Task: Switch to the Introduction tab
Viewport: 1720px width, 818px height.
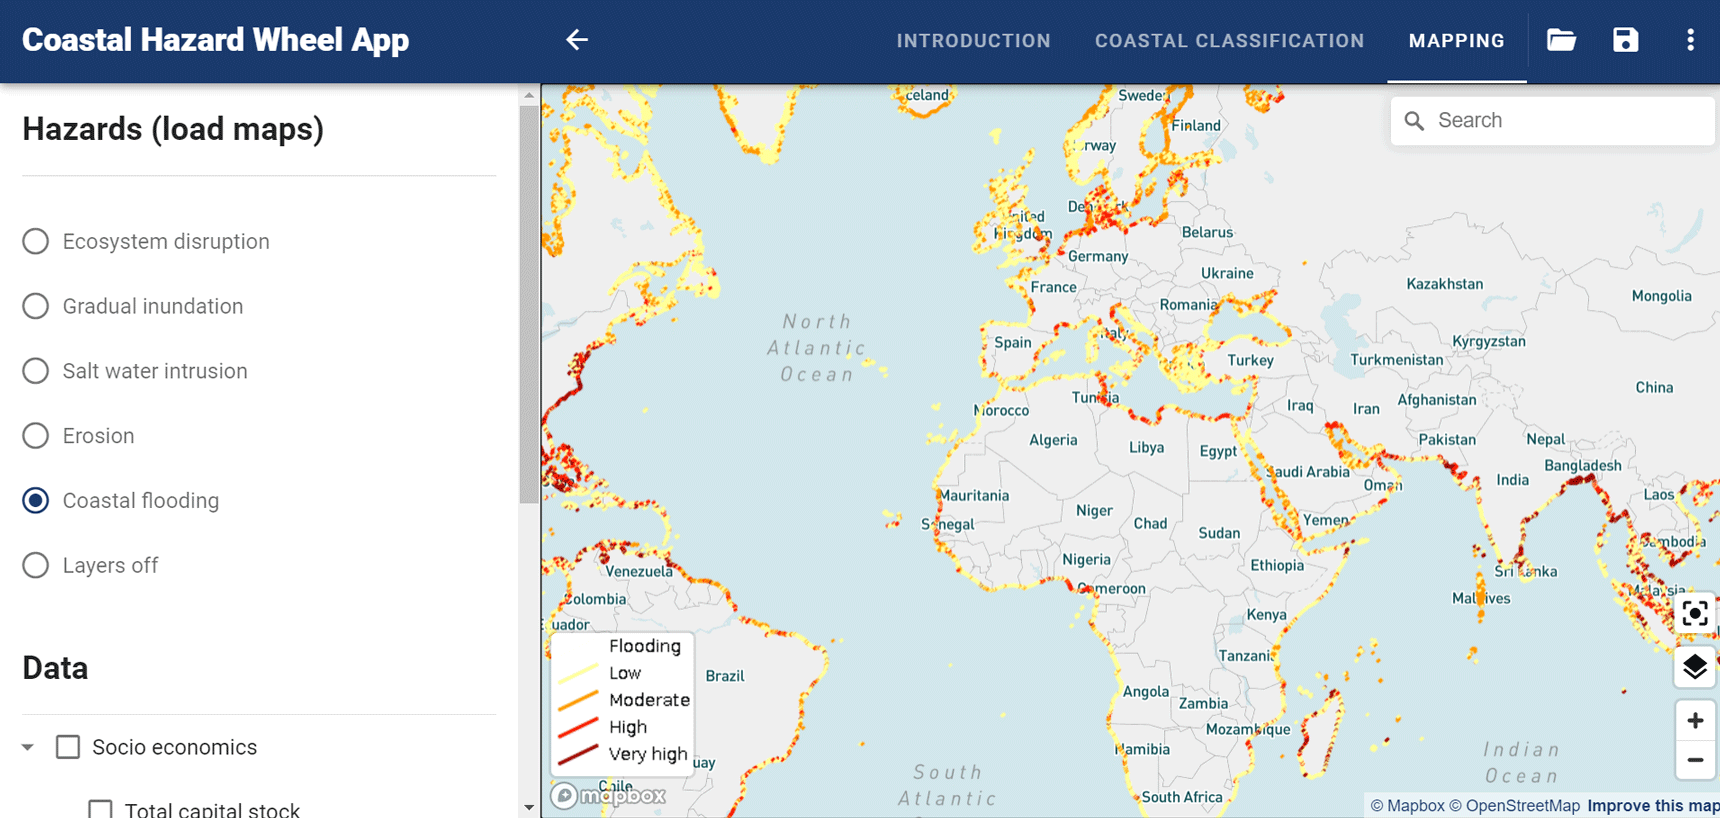Action: click(973, 41)
